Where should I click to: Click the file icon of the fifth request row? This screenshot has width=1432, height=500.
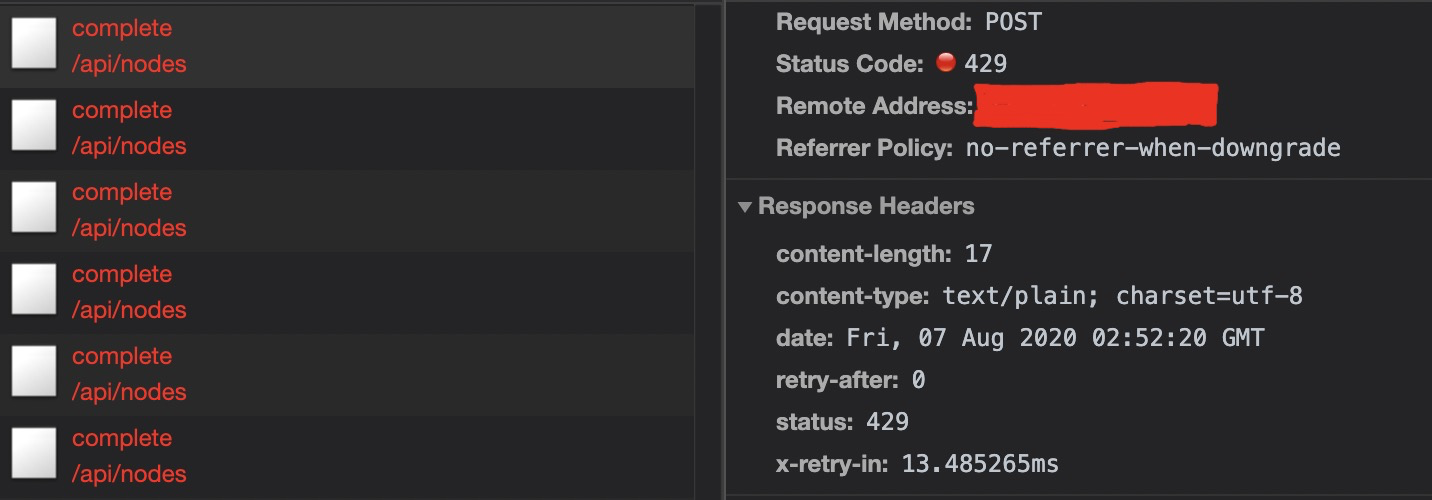pos(33,373)
